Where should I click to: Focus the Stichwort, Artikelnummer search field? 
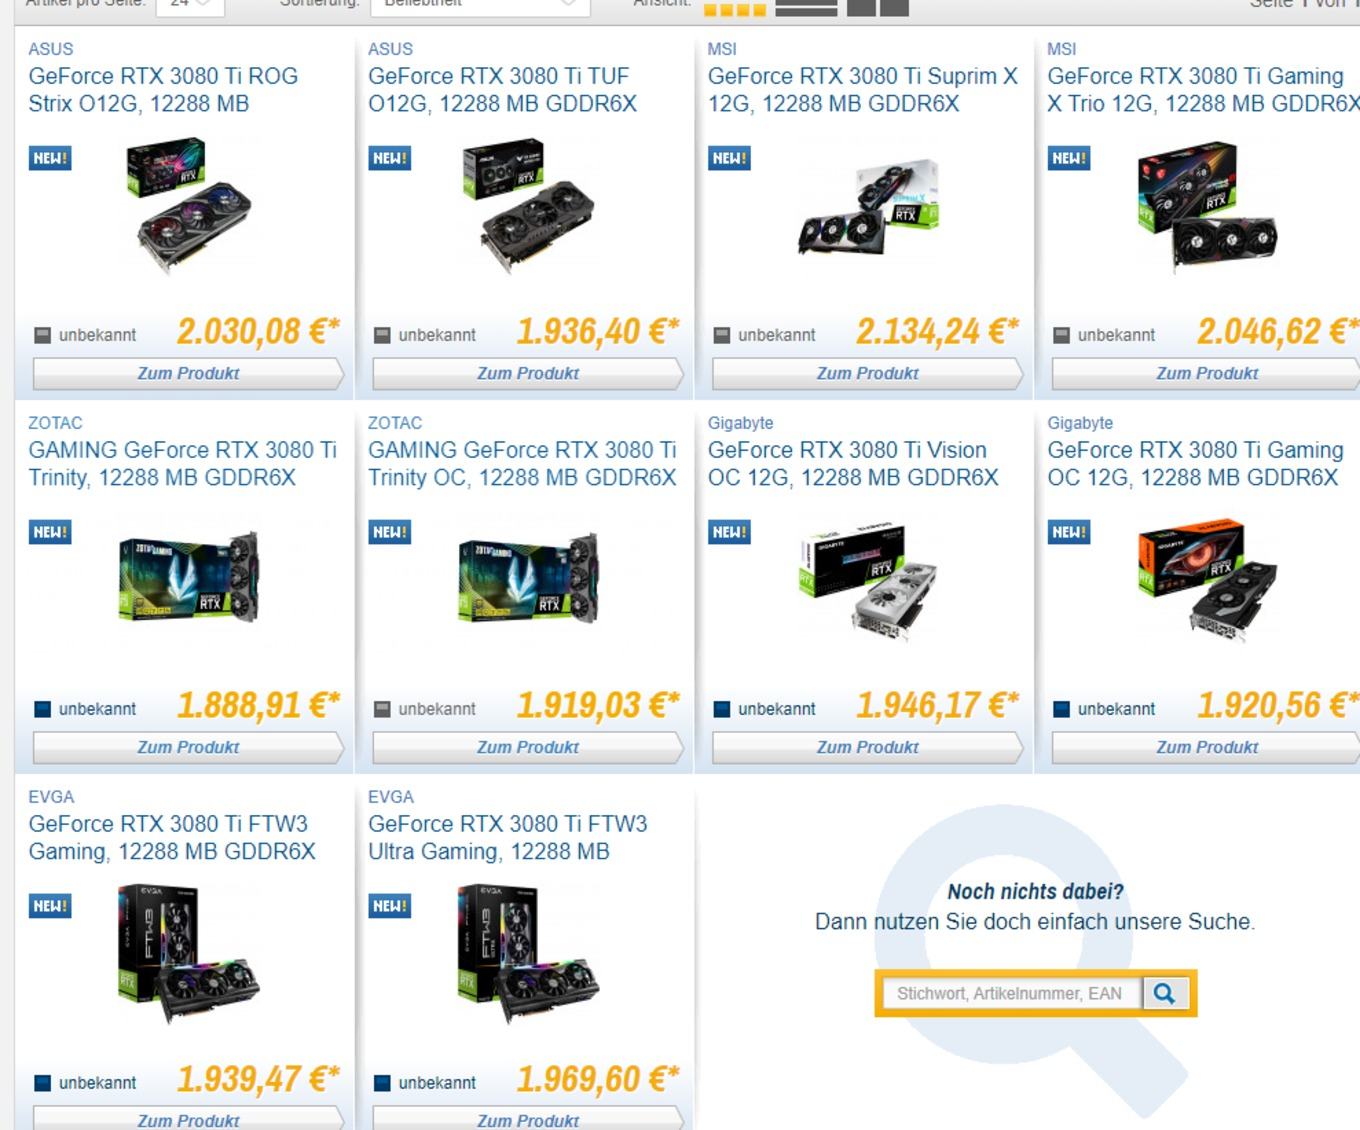click(x=1011, y=993)
